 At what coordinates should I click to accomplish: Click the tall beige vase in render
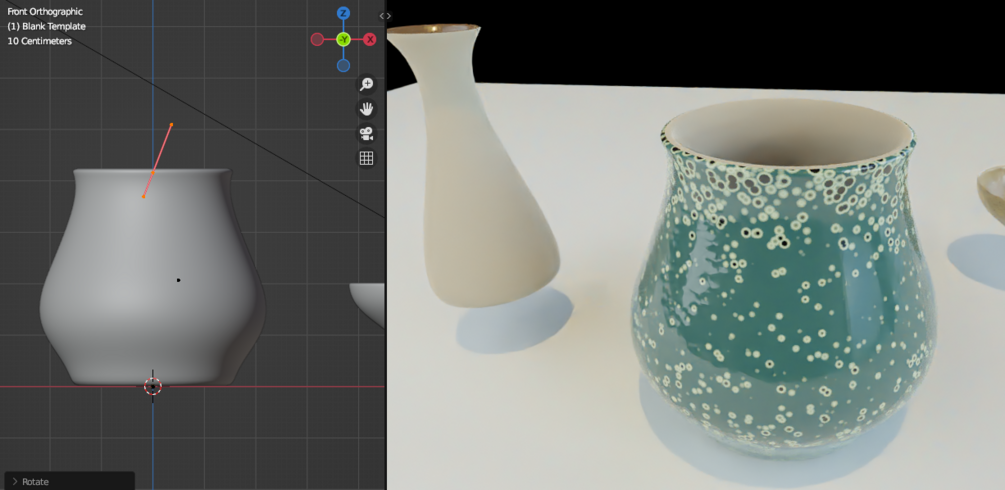click(474, 164)
